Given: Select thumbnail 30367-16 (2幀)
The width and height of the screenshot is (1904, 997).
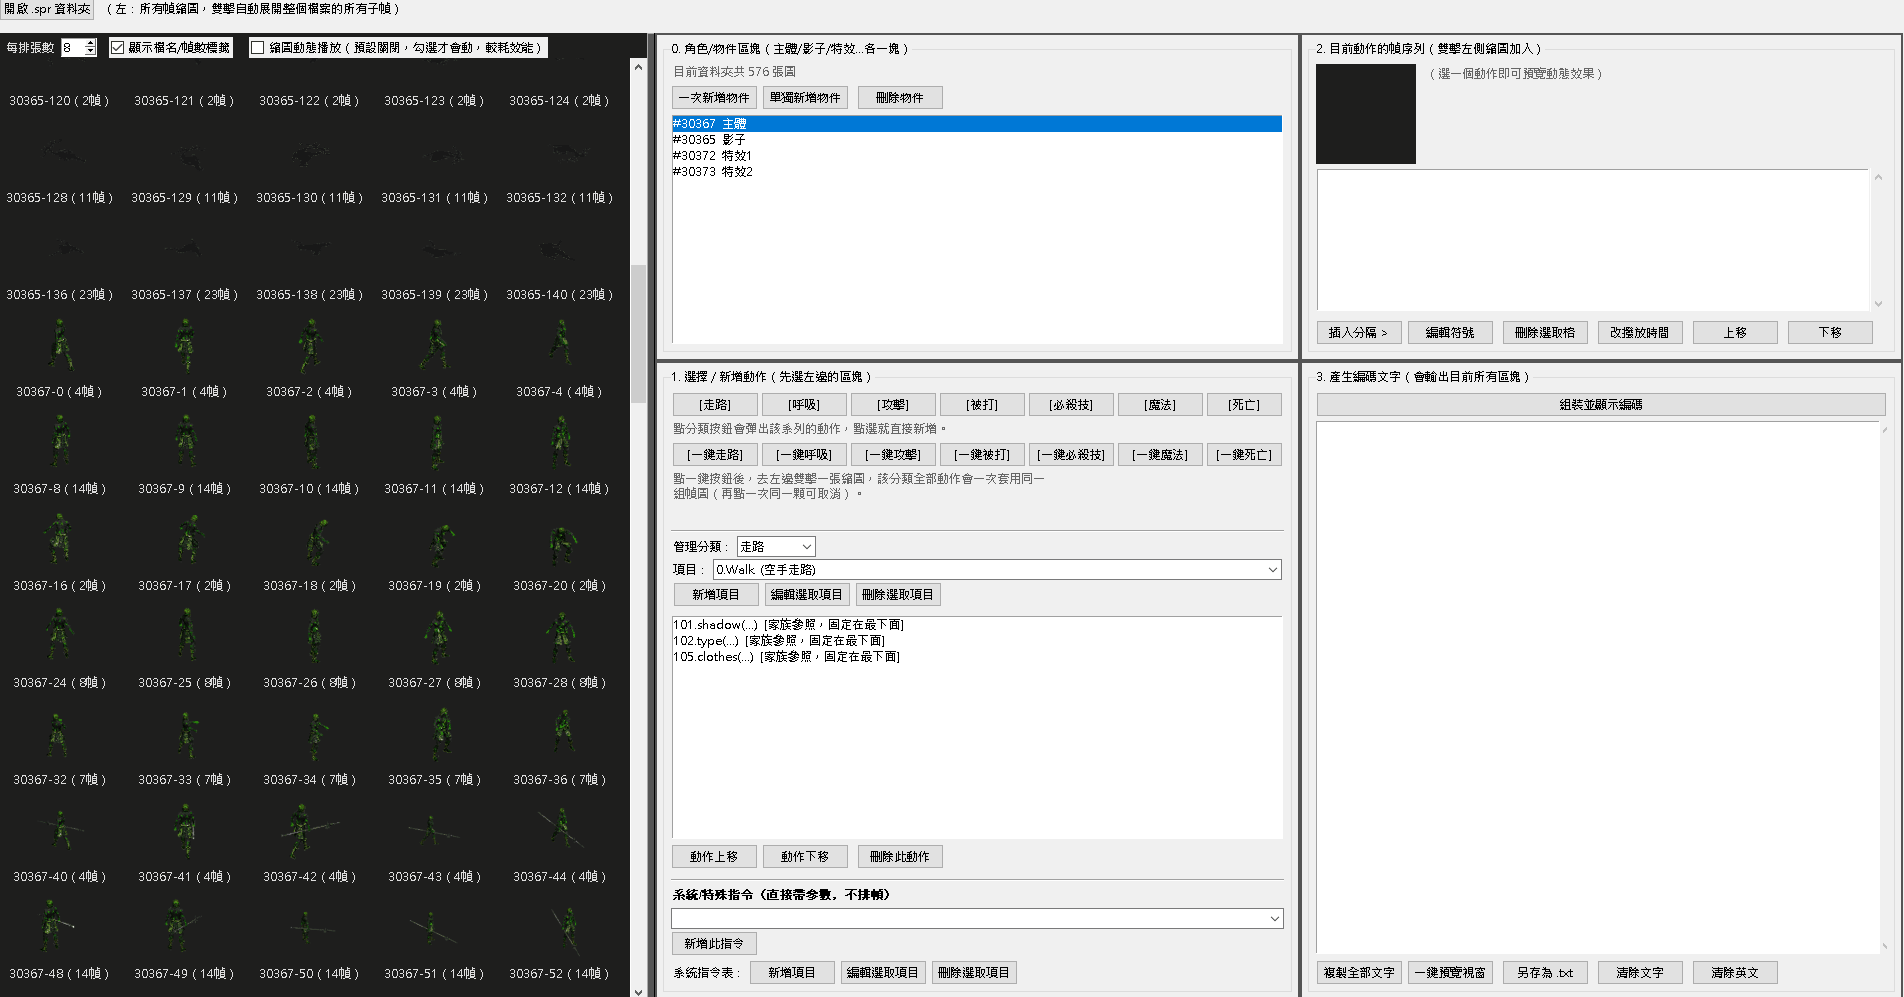Looking at the screenshot, I should [x=59, y=539].
